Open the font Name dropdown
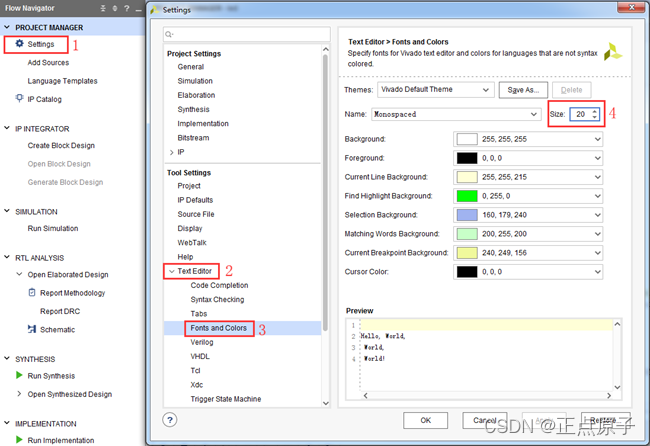Viewport: 650px width, 446px height. pos(456,114)
